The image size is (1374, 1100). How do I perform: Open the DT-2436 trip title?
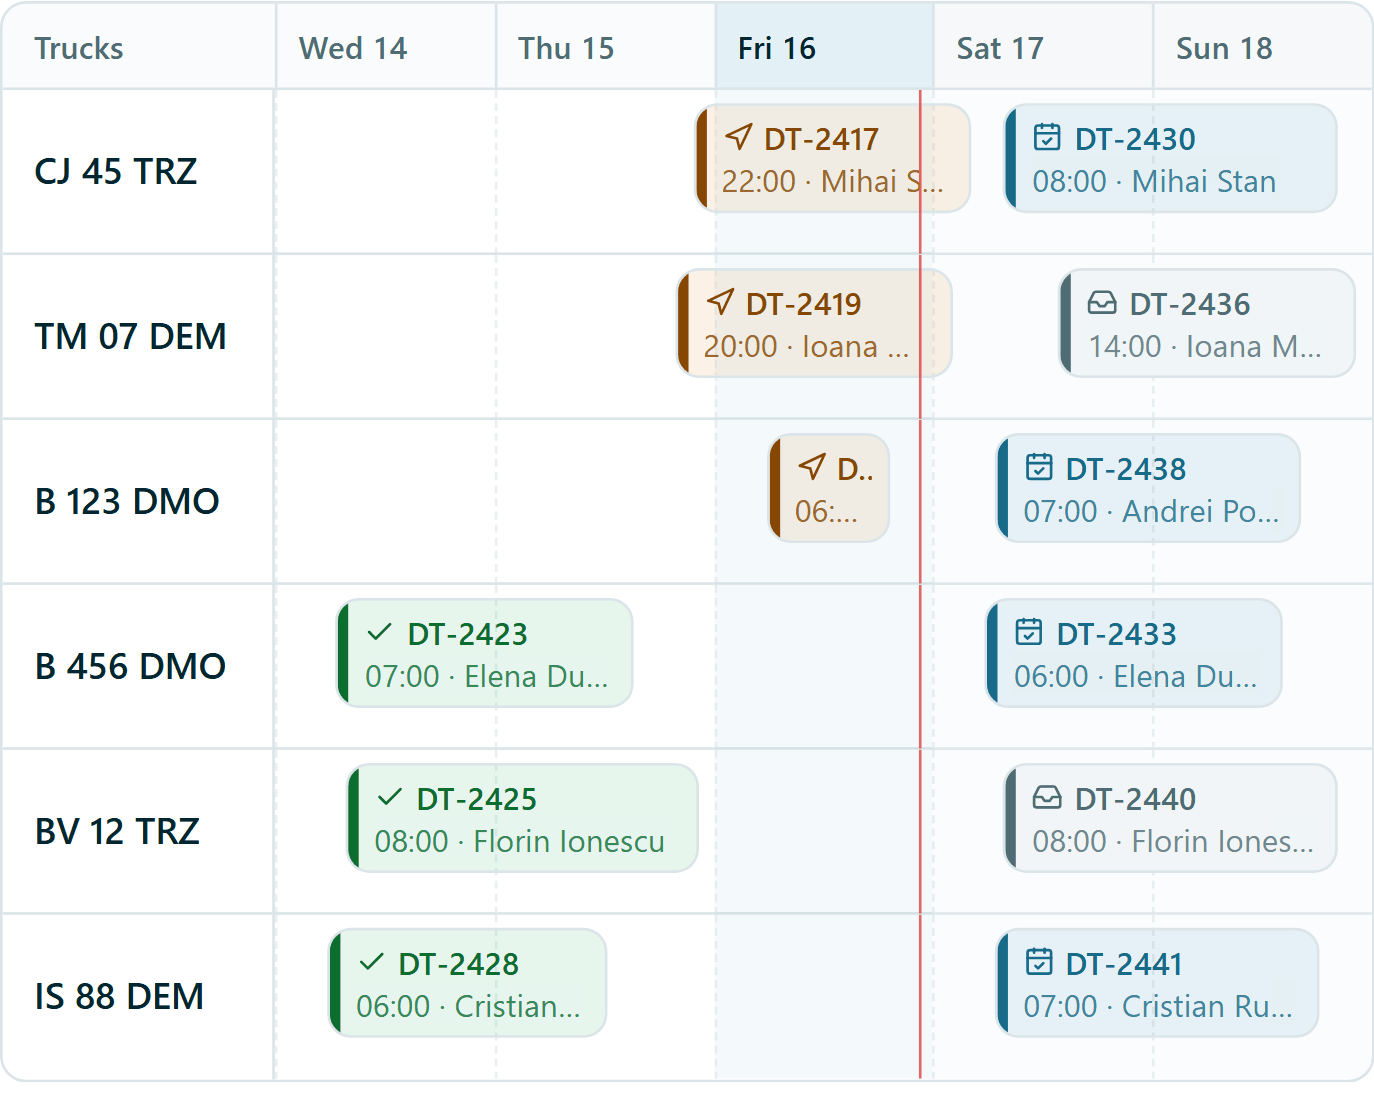tap(1190, 304)
